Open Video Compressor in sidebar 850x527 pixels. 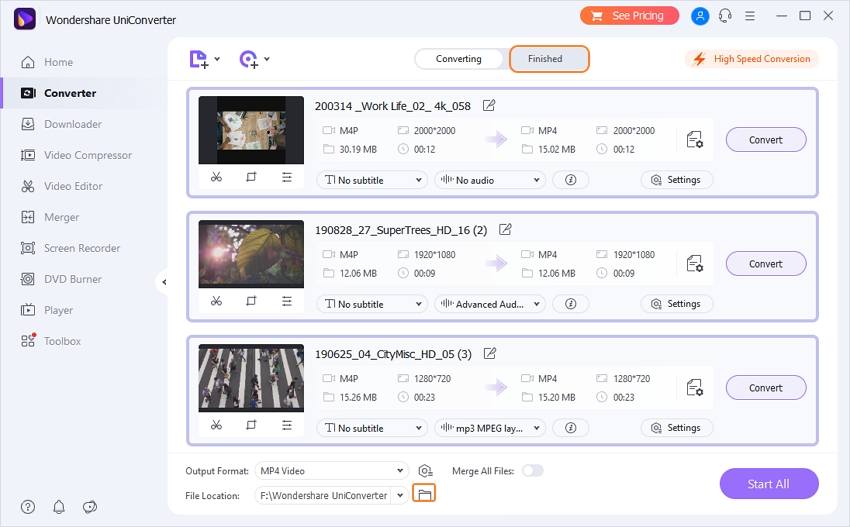point(76,155)
